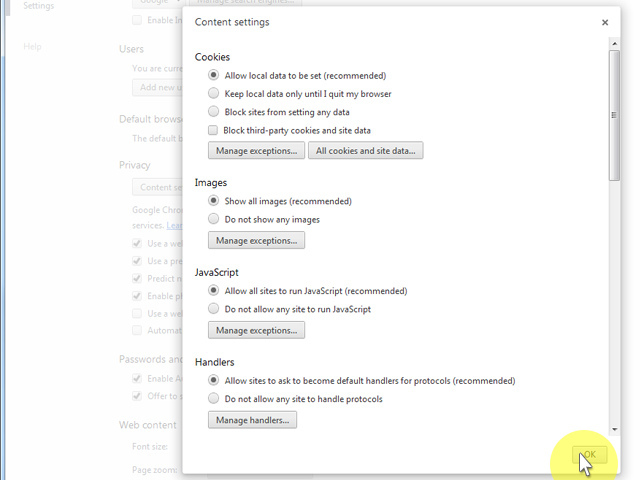The height and width of the screenshot is (480, 640).
Task: Open Help in the left sidebar
Action: click(x=32, y=47)
